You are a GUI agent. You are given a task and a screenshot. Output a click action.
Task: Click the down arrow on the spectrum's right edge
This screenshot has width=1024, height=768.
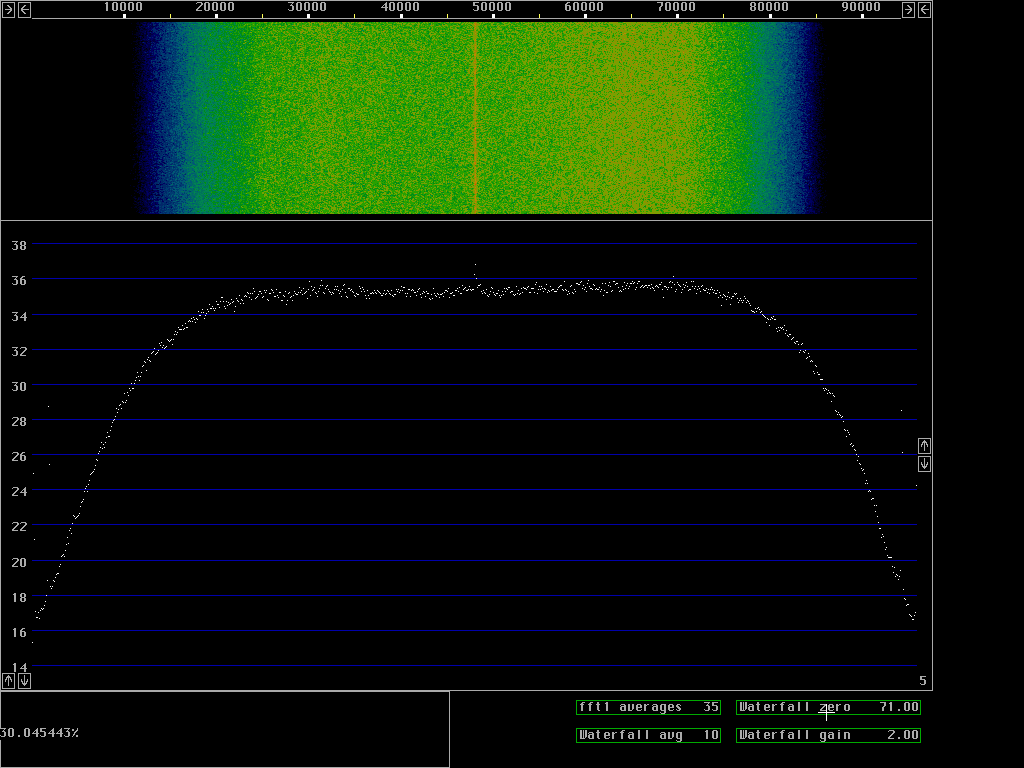pyautogui.click(x=924, y=464)
